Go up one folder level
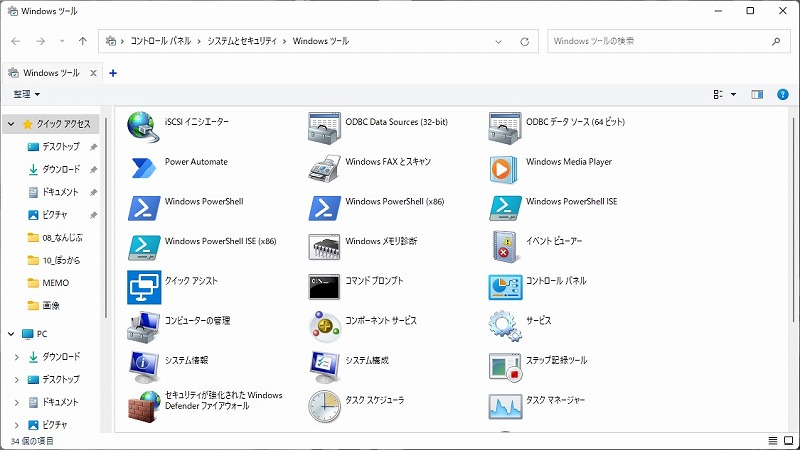800x450 pixels. point(83,41)
